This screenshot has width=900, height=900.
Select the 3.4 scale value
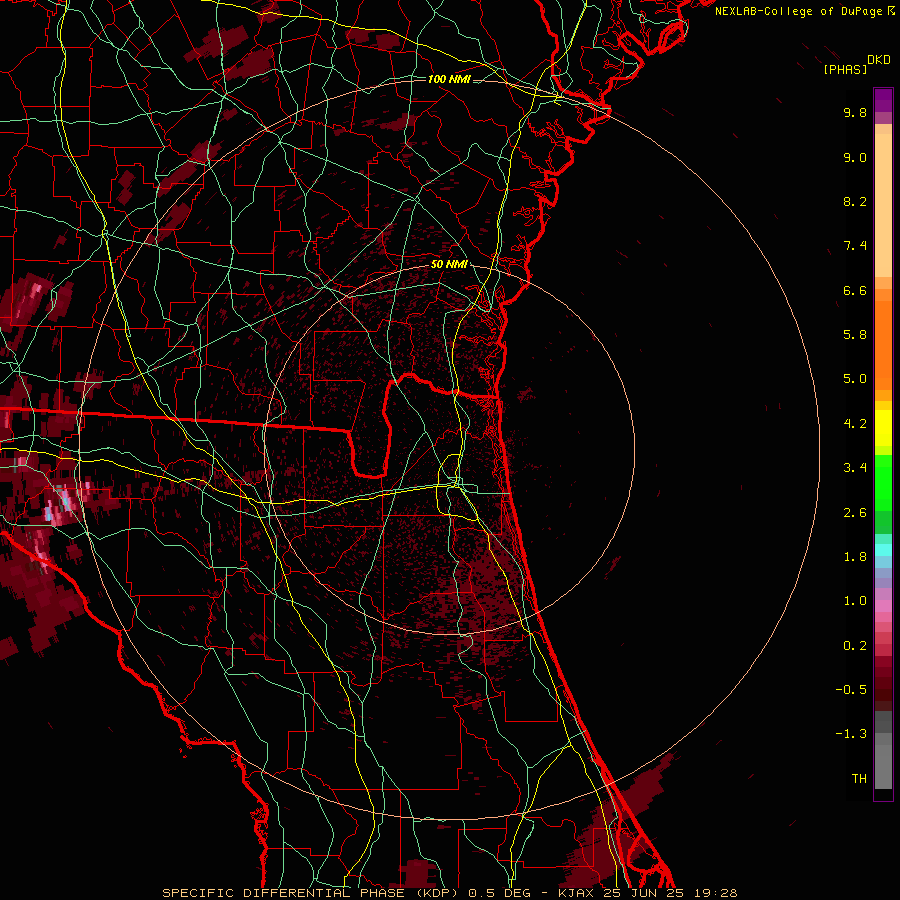tap(855, 468)
